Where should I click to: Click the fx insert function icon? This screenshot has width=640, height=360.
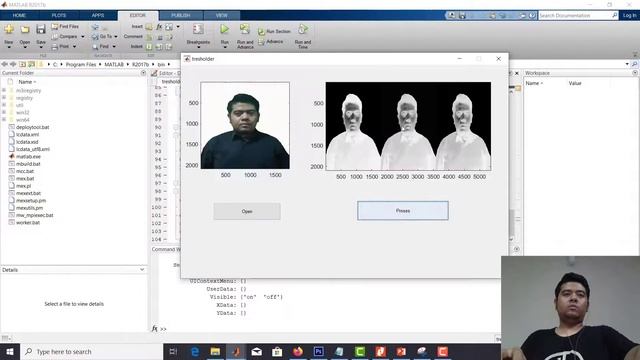pos(159,27)
